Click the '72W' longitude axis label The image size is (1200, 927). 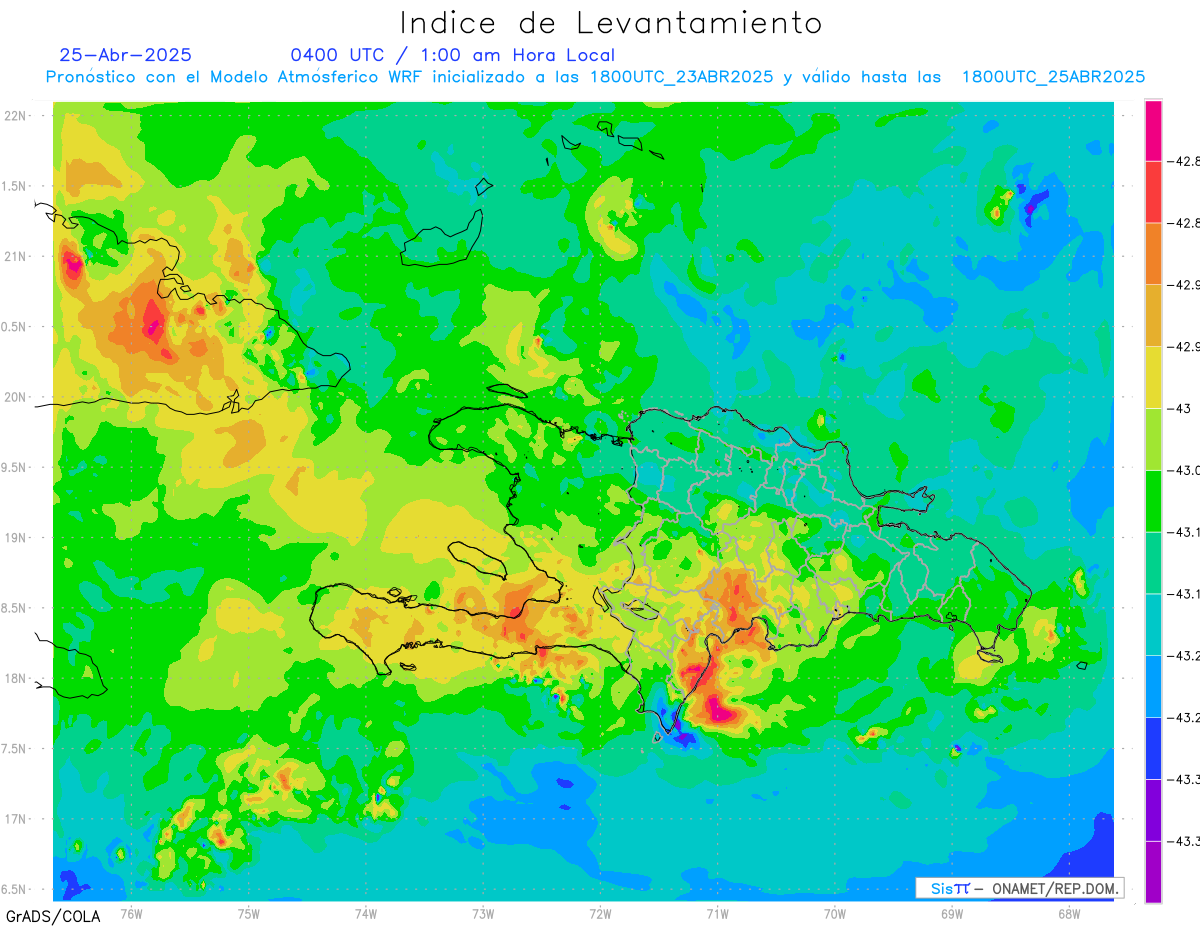point(600,913)
